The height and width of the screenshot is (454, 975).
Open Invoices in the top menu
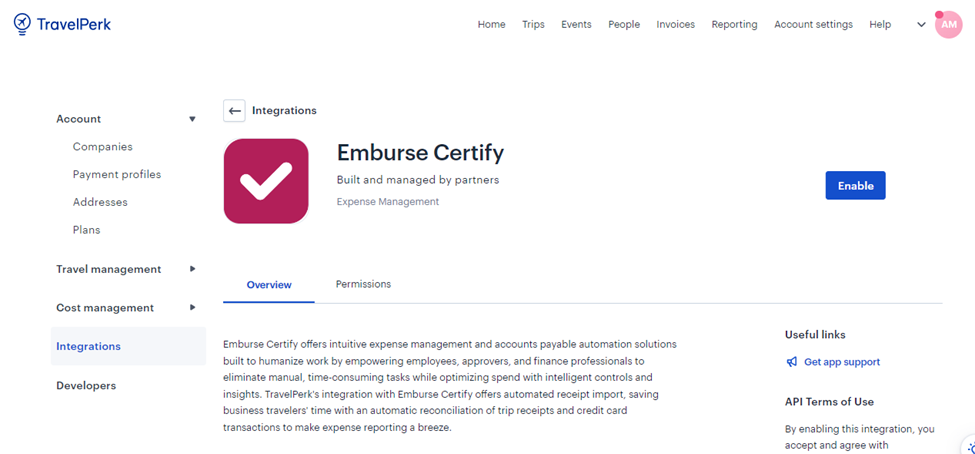tap(675, 25)
